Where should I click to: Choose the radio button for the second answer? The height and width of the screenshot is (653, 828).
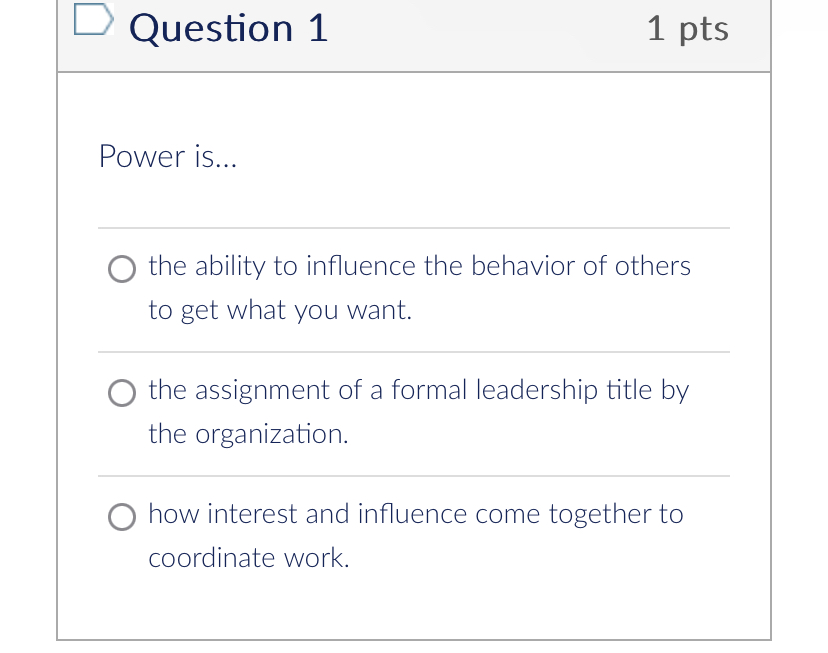pyautogui.click(x=121, y=393)
